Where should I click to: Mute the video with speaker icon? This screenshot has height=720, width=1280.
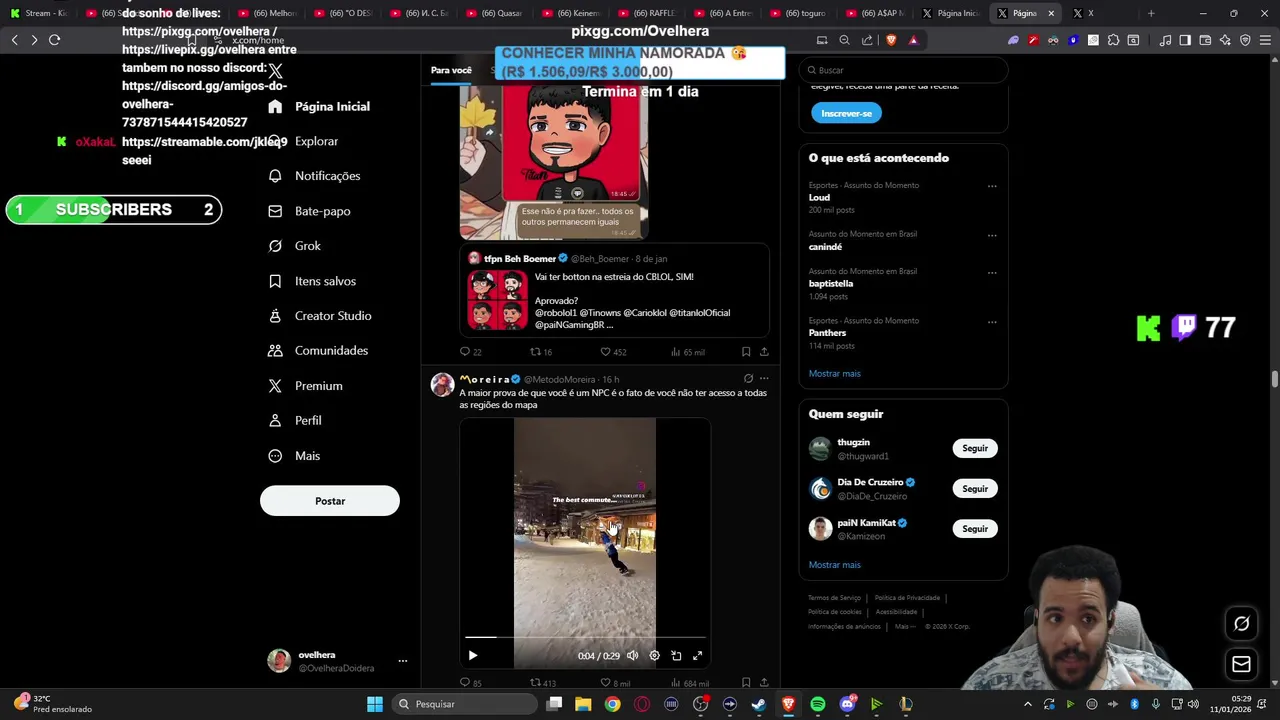[632, 656]
